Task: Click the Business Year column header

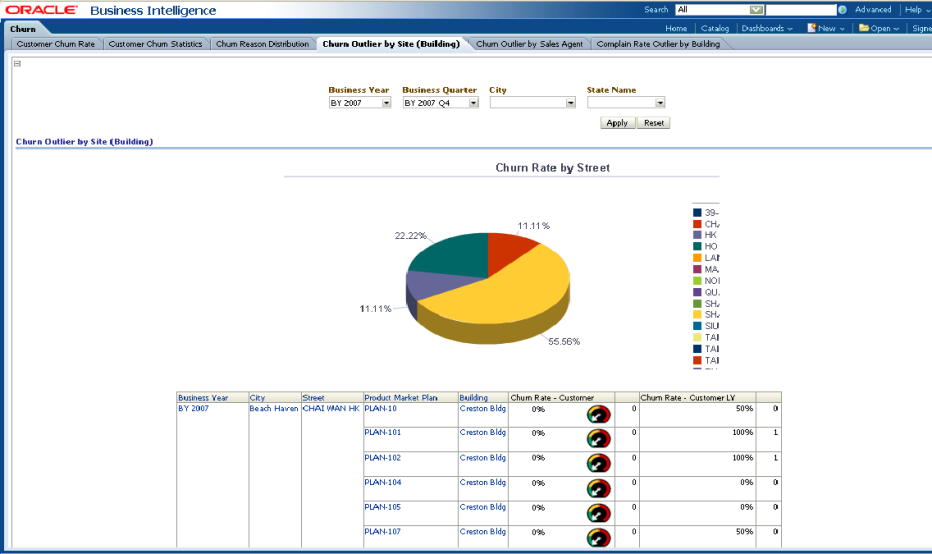Action: tap(203, 398)
